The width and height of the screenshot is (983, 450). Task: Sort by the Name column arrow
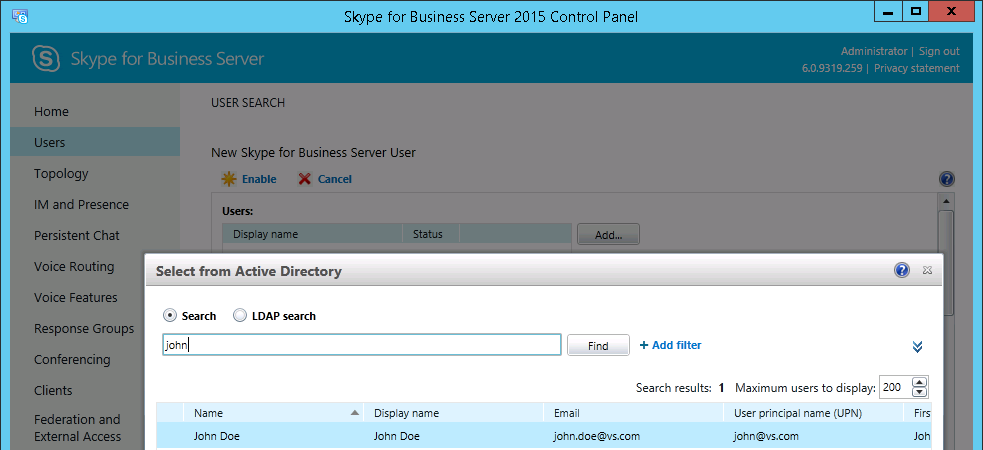355,413
